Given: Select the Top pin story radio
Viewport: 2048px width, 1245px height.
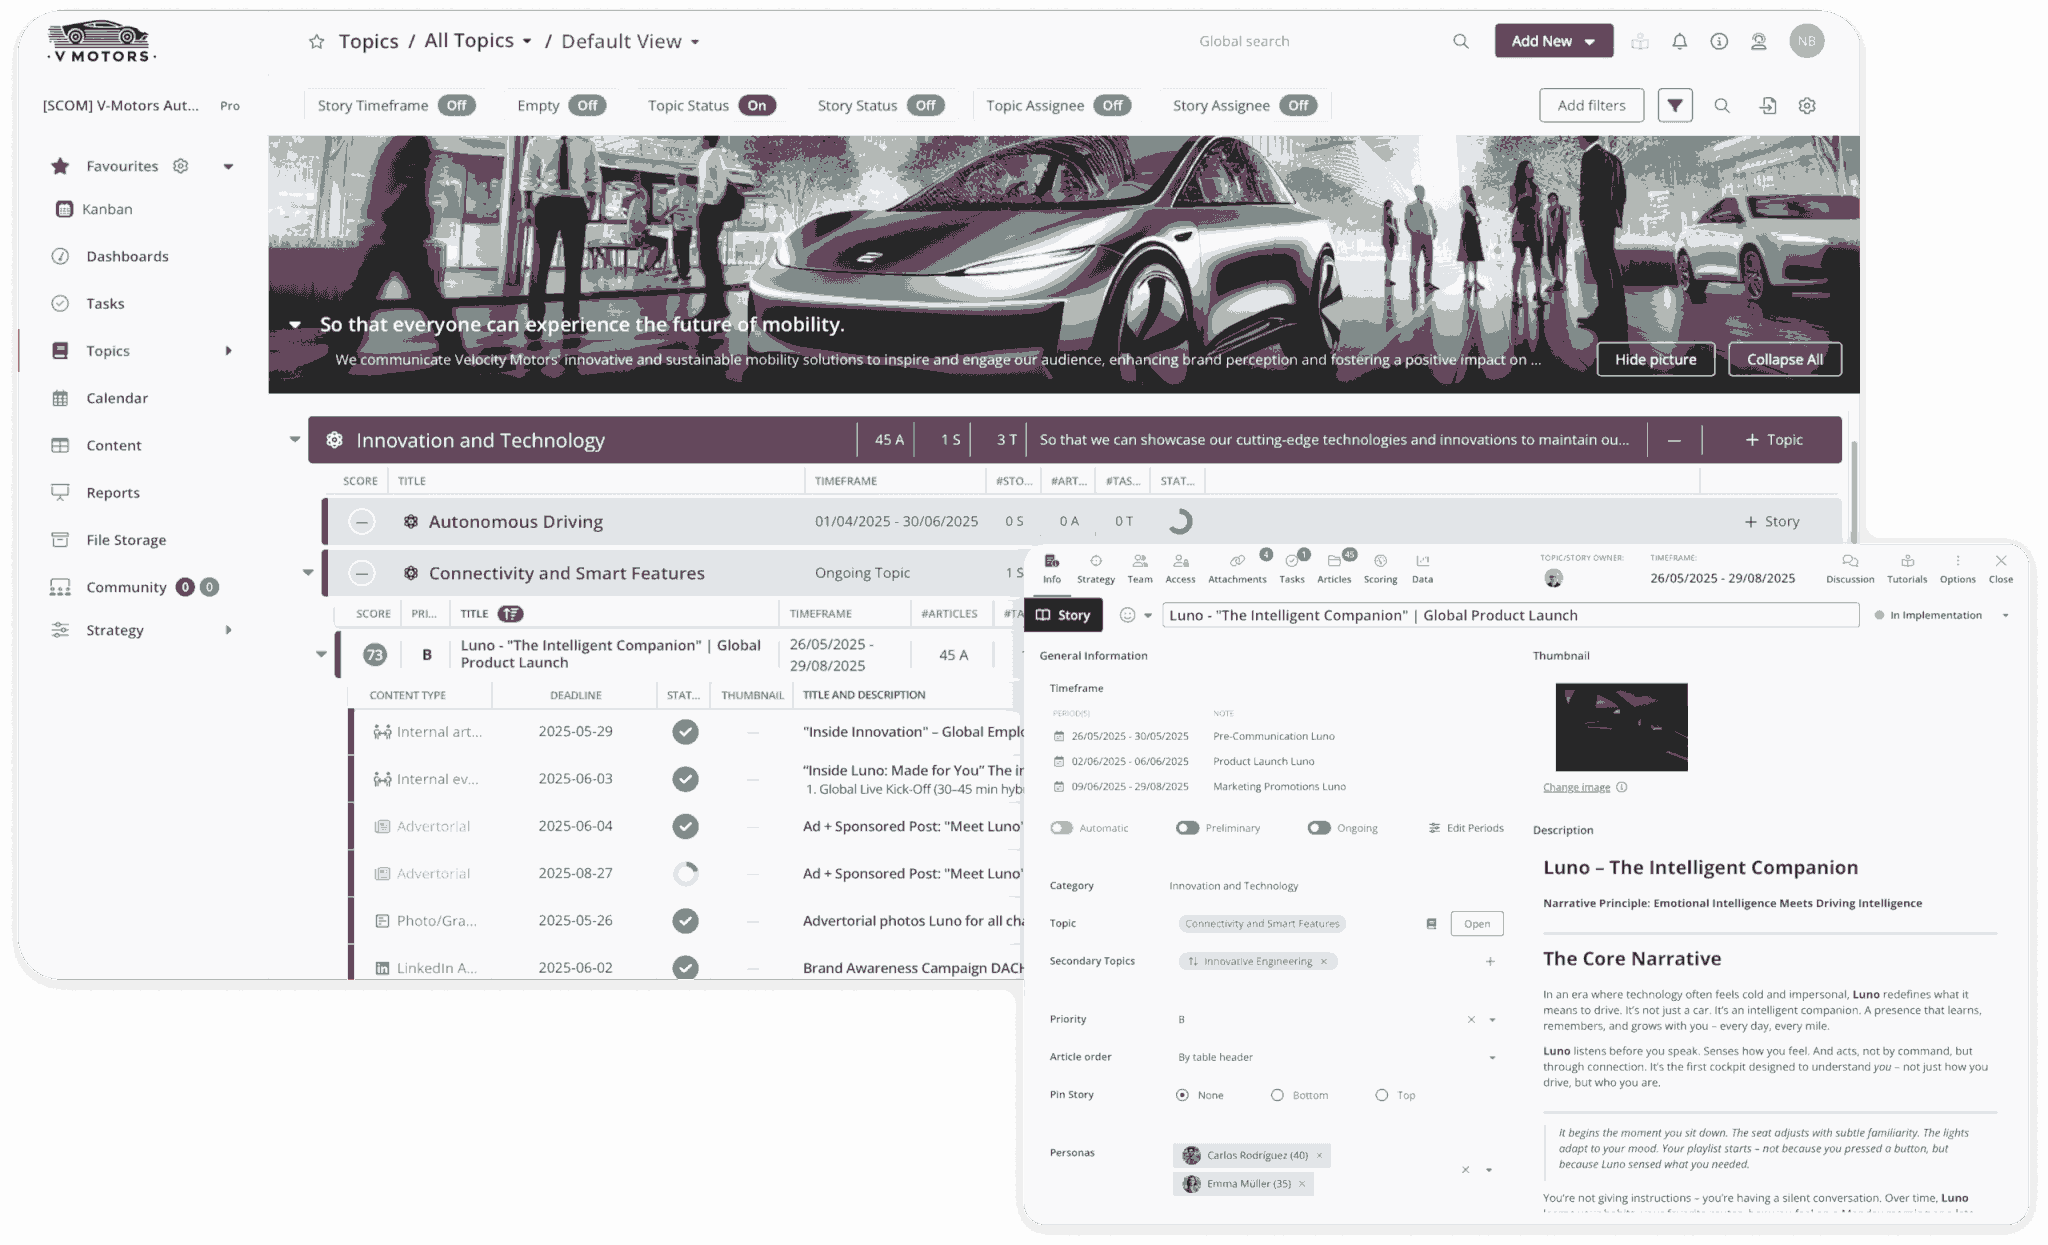Looking at the screenshot, I should point(1381,1095).
